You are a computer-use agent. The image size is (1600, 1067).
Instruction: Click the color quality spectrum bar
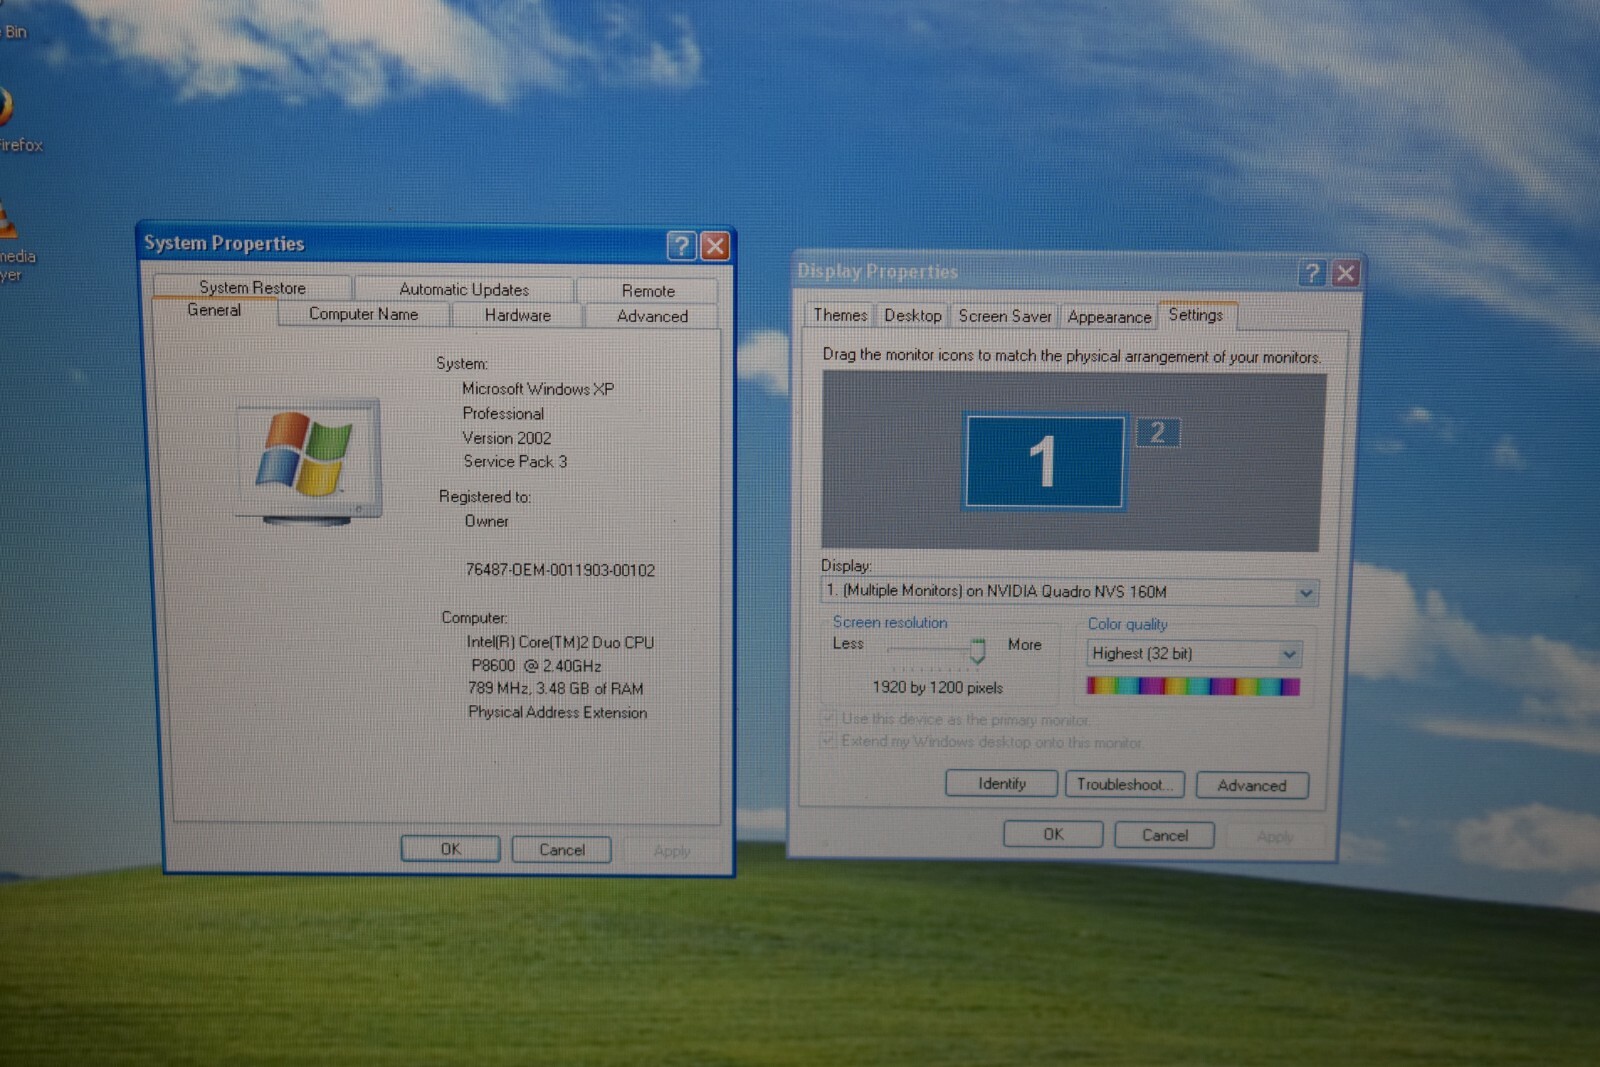coord(1194,686)
